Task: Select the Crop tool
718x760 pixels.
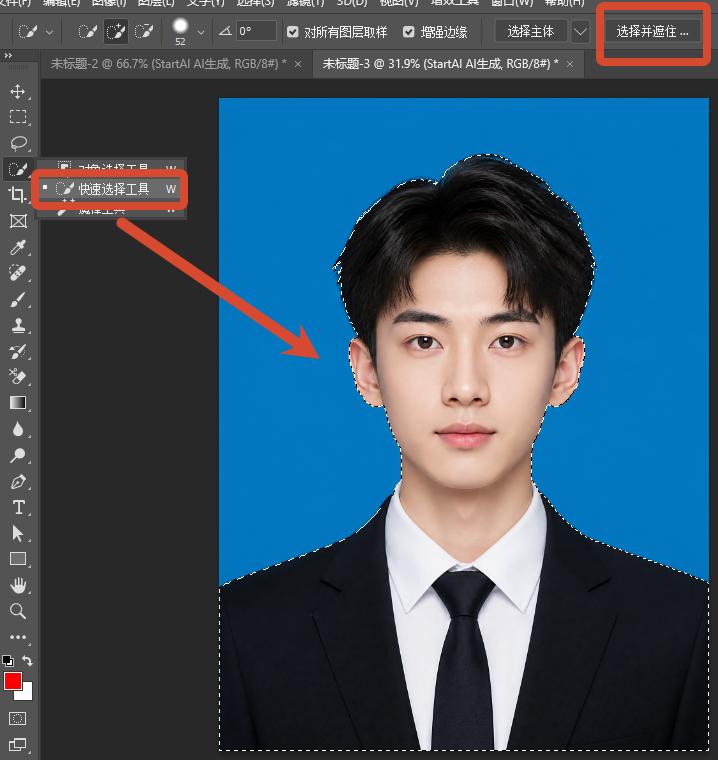Action: 18,194
